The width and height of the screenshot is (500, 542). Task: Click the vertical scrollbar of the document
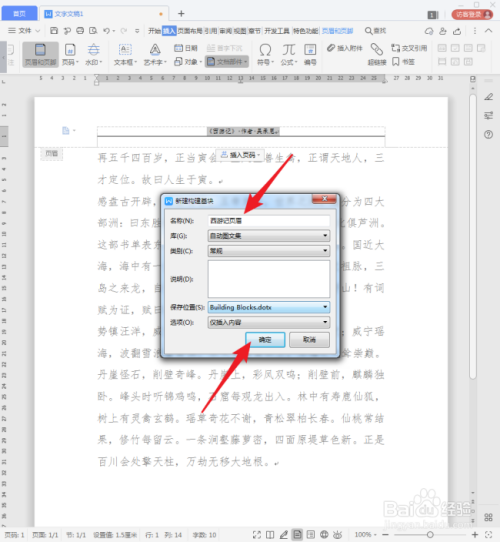pos(473,237)
